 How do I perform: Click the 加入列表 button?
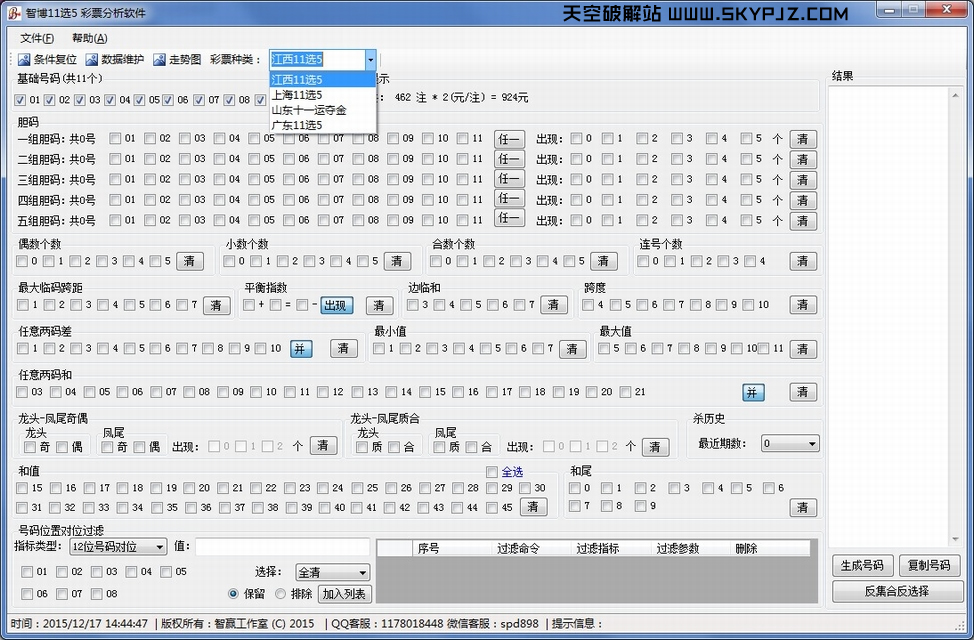[x=344, y=594]
